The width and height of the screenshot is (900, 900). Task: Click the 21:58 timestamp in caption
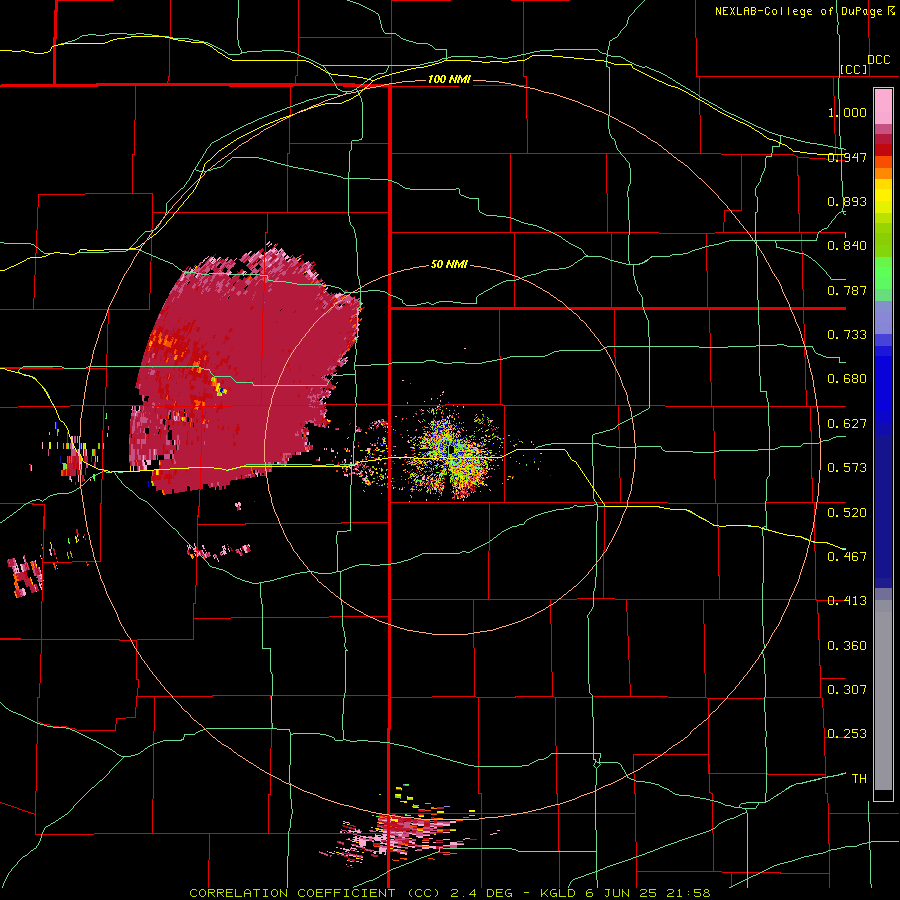point(689,893)
